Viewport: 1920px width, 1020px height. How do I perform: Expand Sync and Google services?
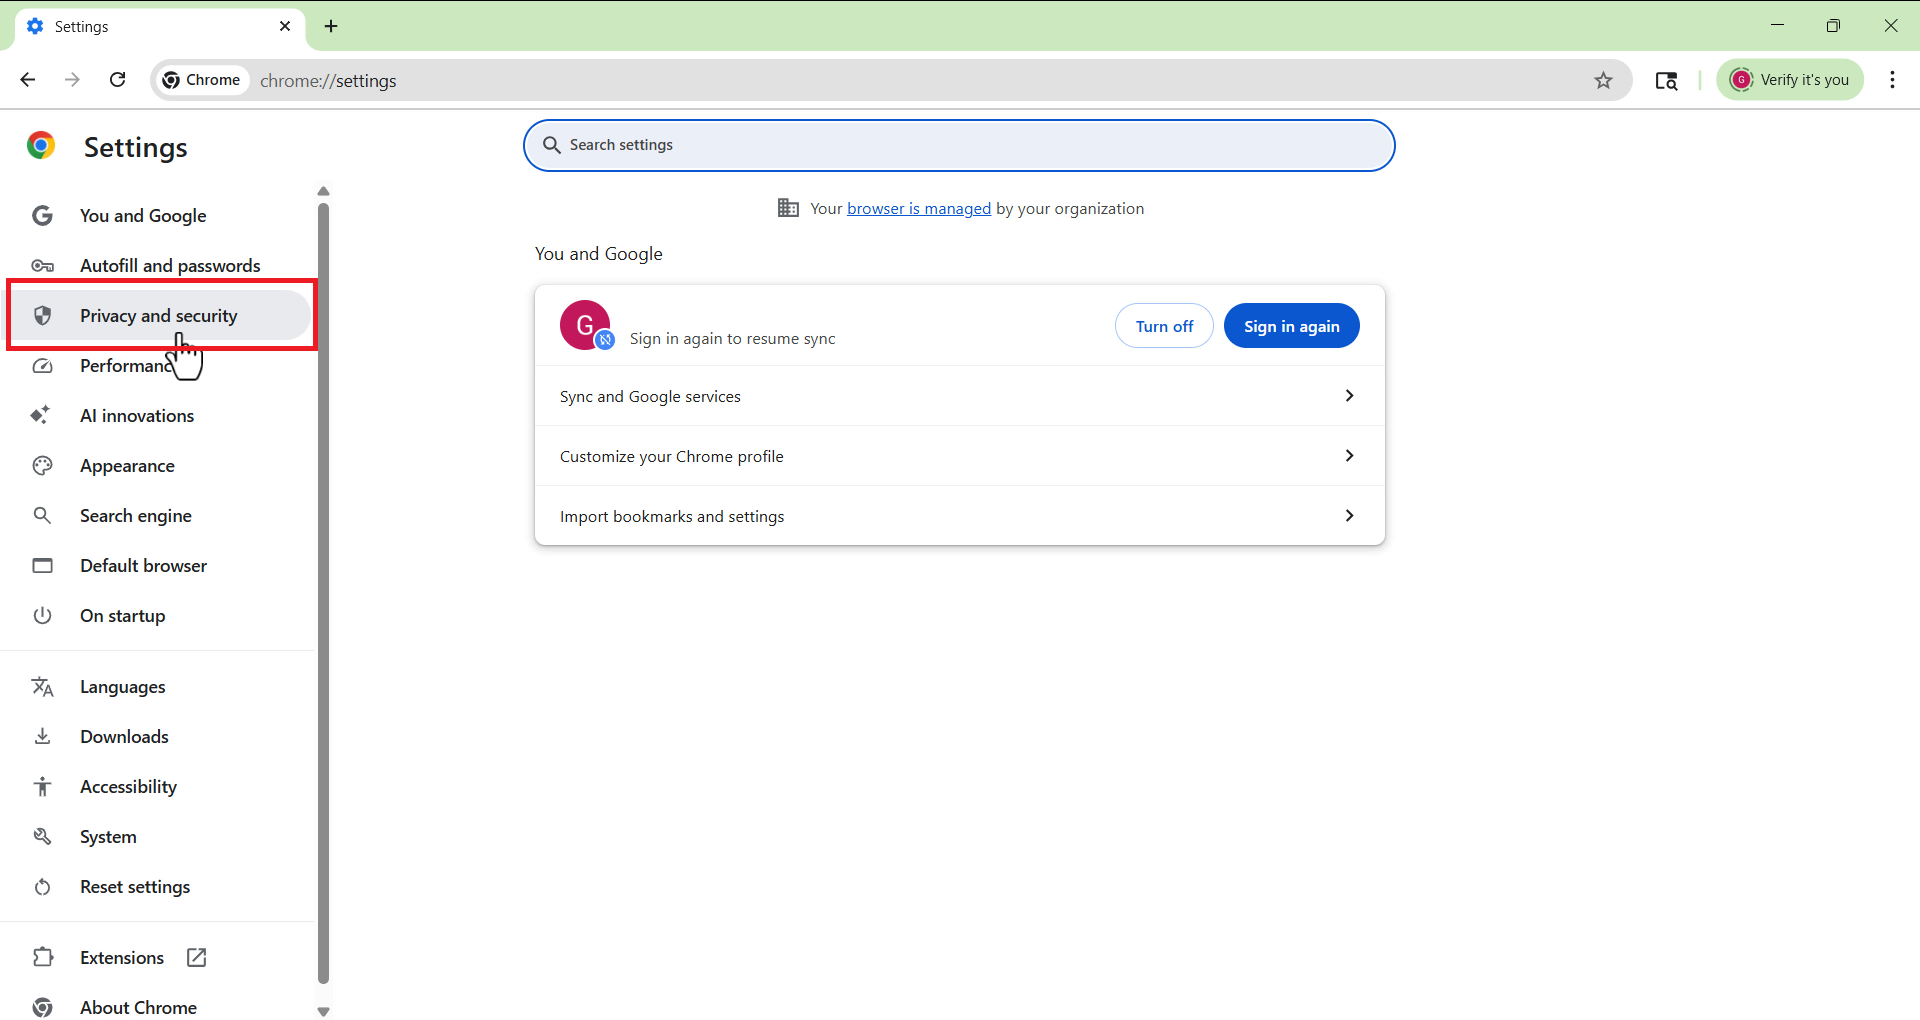click(1349, 396)
